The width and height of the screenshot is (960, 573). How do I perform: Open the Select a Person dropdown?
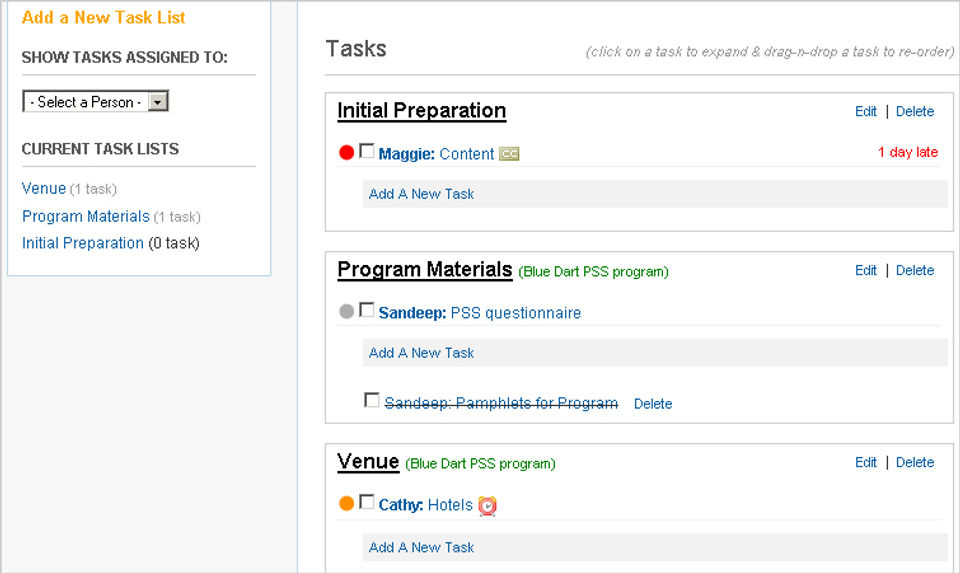(x=96, y=102)
